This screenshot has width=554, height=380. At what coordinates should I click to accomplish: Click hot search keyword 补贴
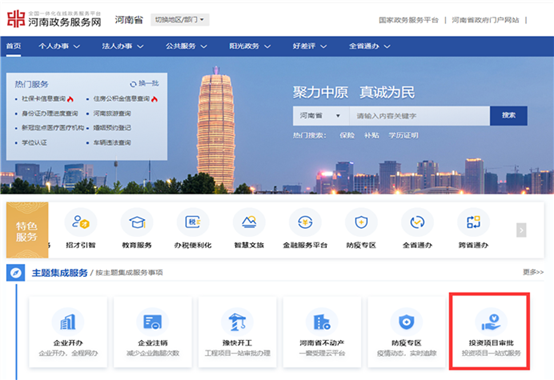pos(372,136)
